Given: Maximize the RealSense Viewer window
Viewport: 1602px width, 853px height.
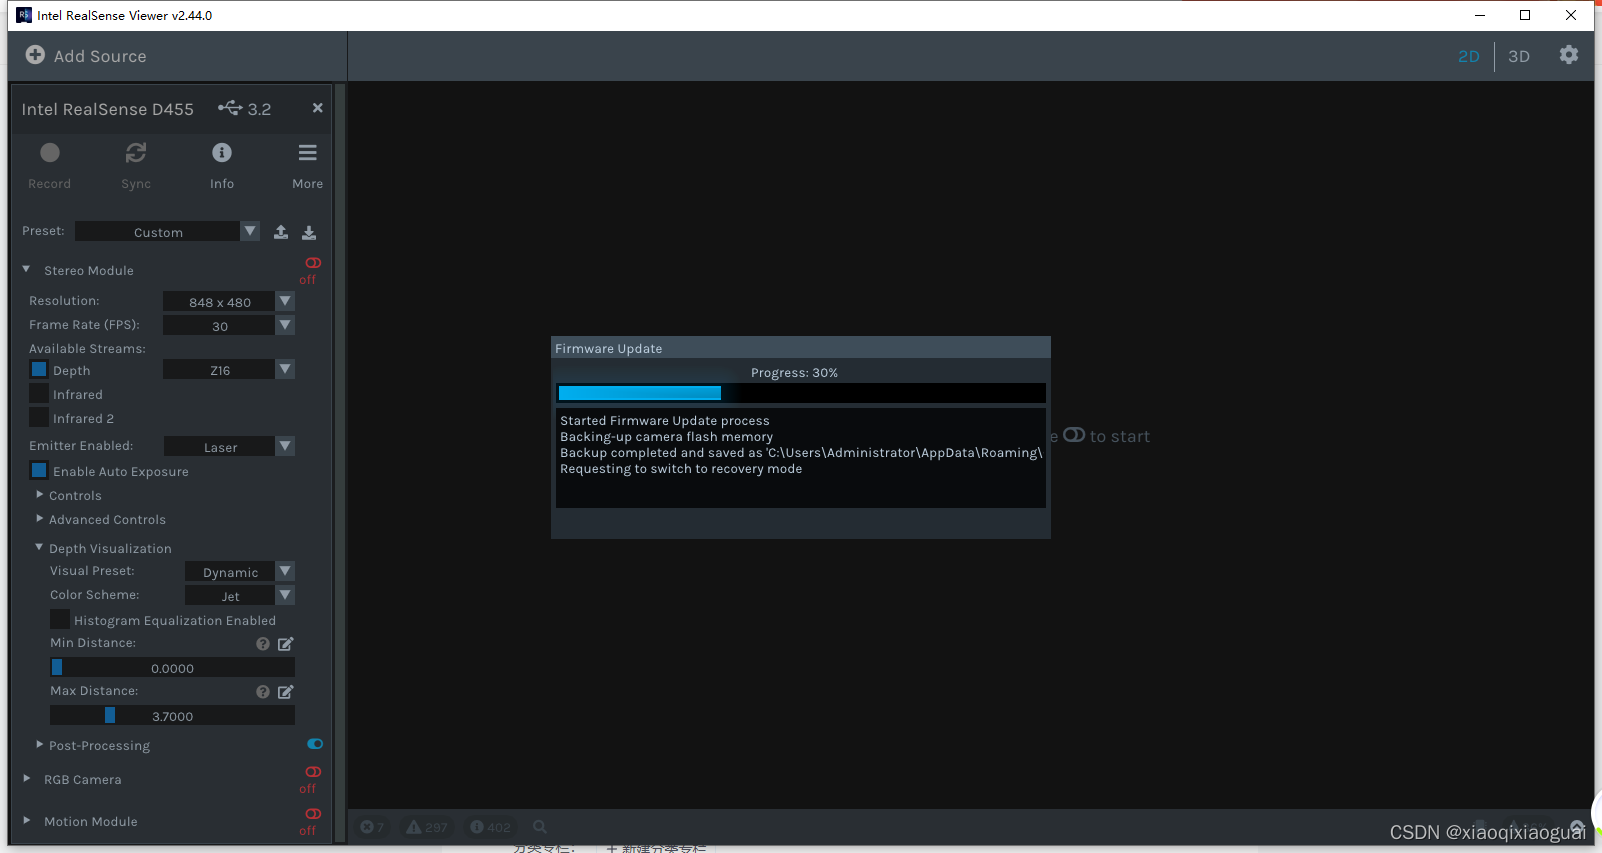Looking at the screenshot, I should coord(1525,15).
